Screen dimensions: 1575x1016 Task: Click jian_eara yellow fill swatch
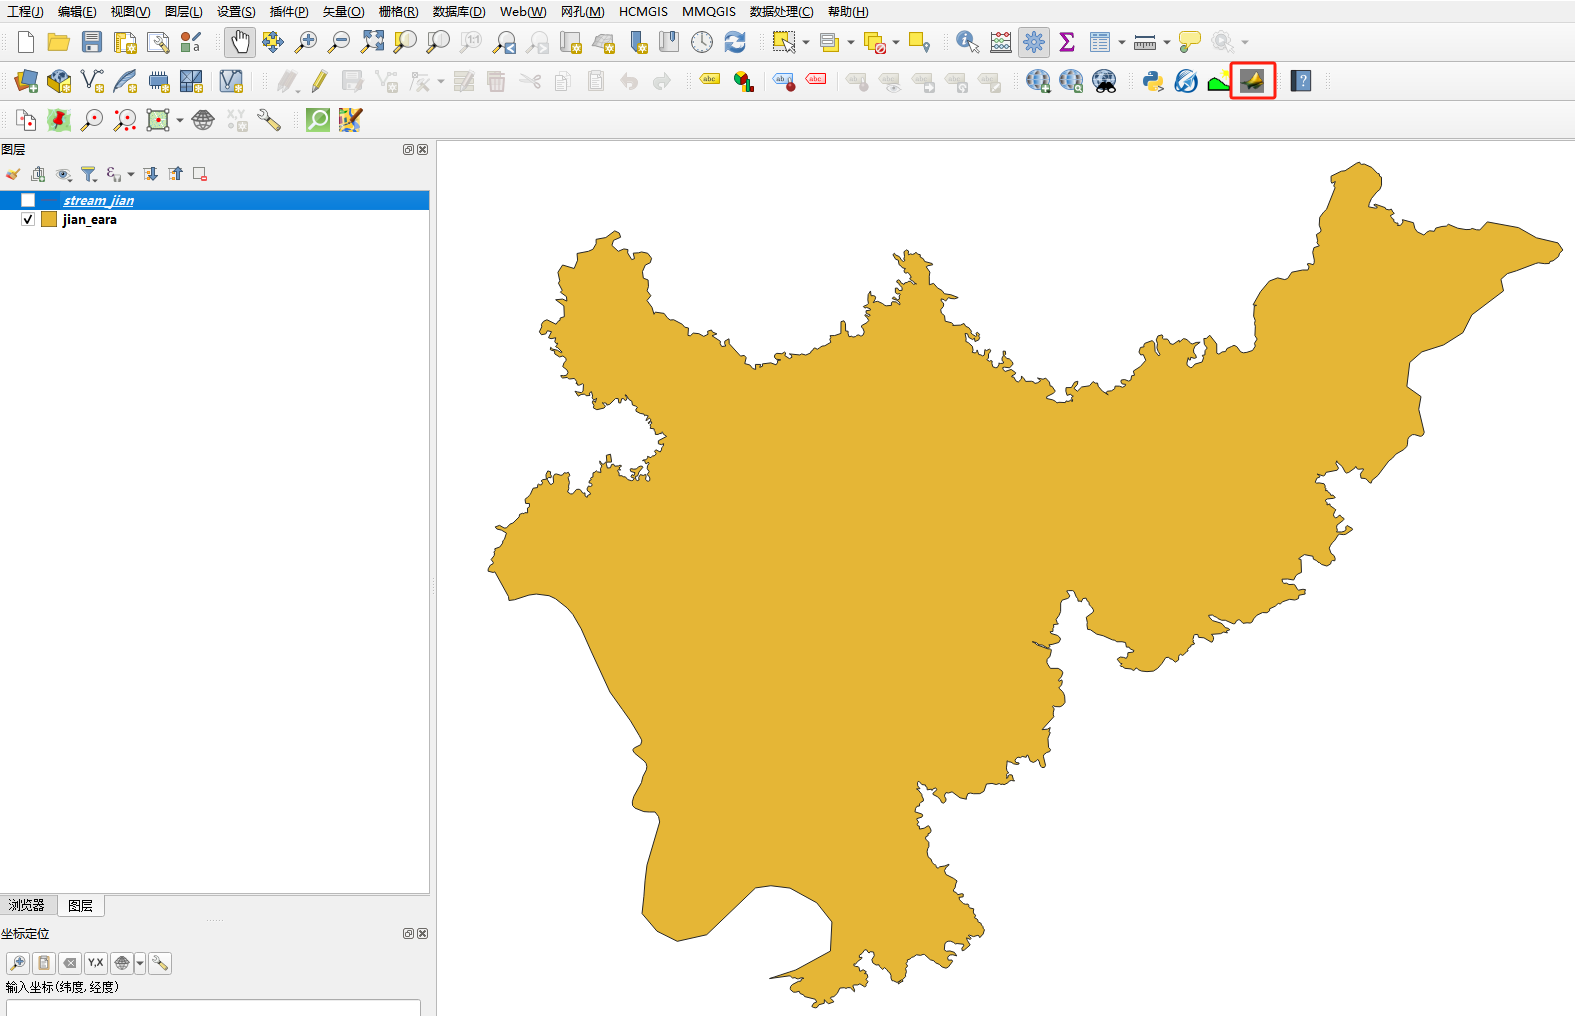(x=49, y=219)
